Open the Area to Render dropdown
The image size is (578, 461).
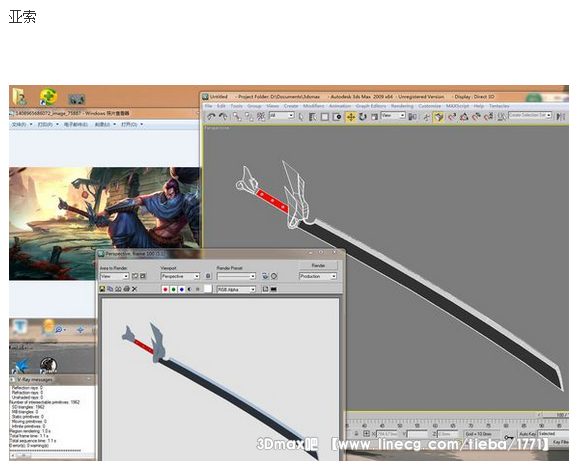click(114, 276)
